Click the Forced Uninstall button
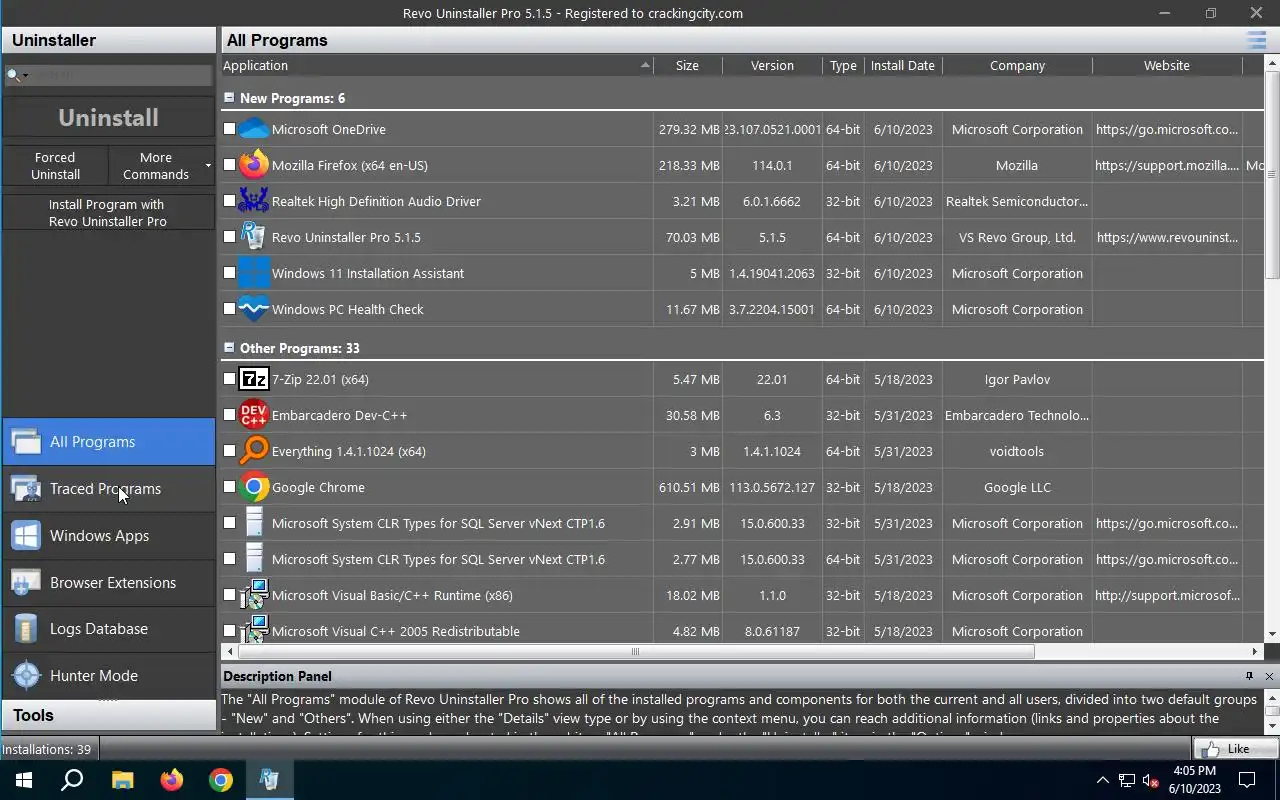Screen dimensions: 1280x800 coord(55,166)
